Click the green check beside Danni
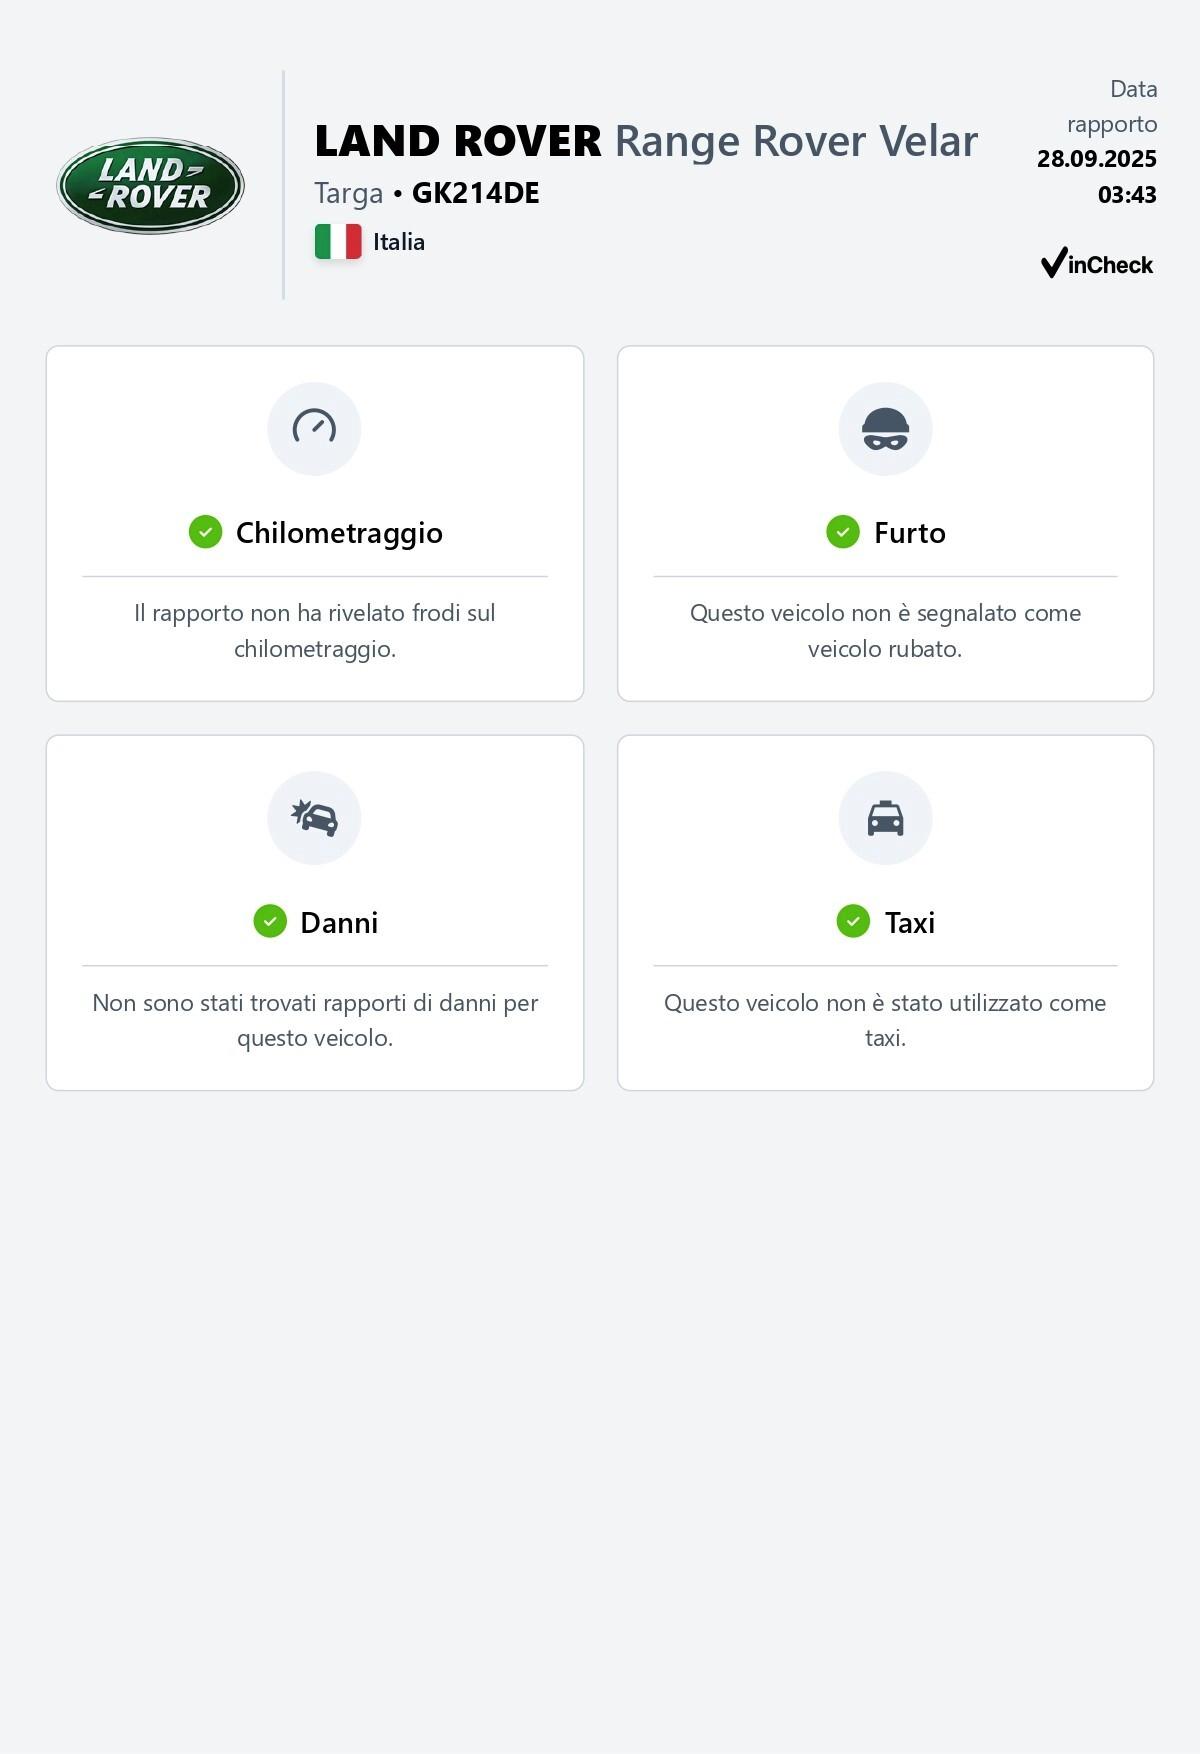This screenshot has width=1200, height=1754. coord(270,921)
